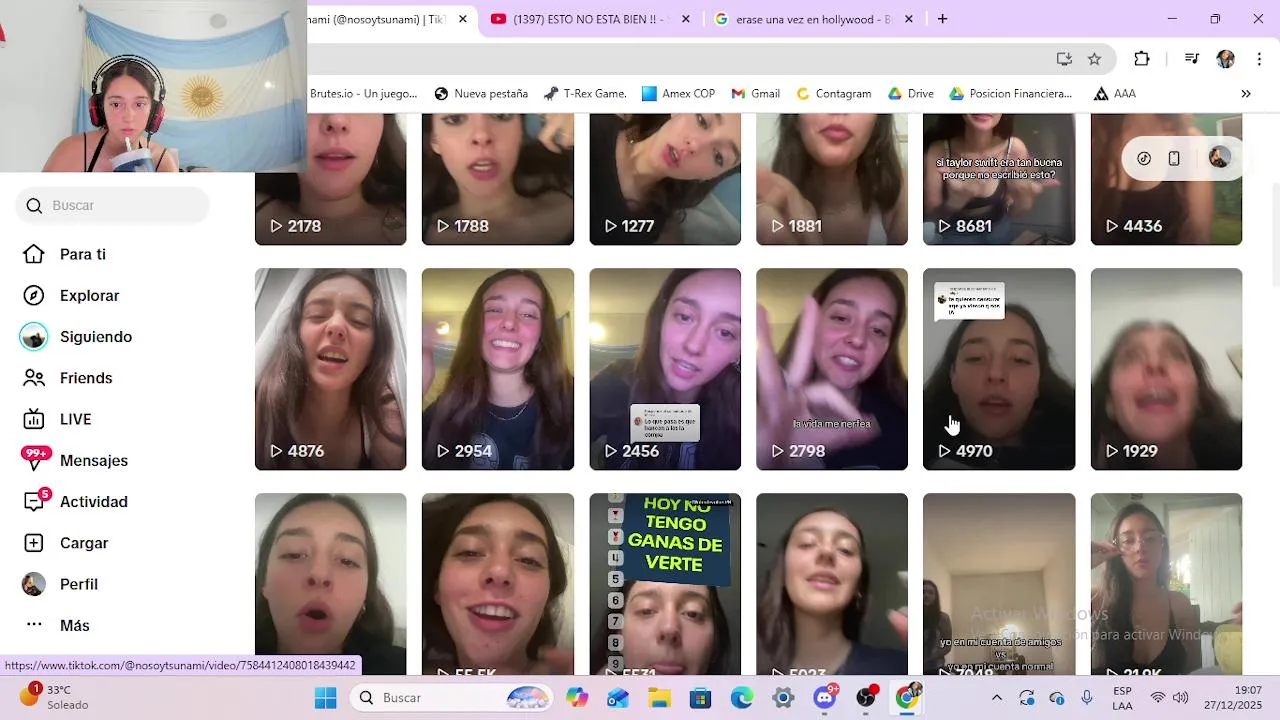Viewport: 1280px width, 720px height.
Task: Open the Explorar compass icon
Action: 34,295
